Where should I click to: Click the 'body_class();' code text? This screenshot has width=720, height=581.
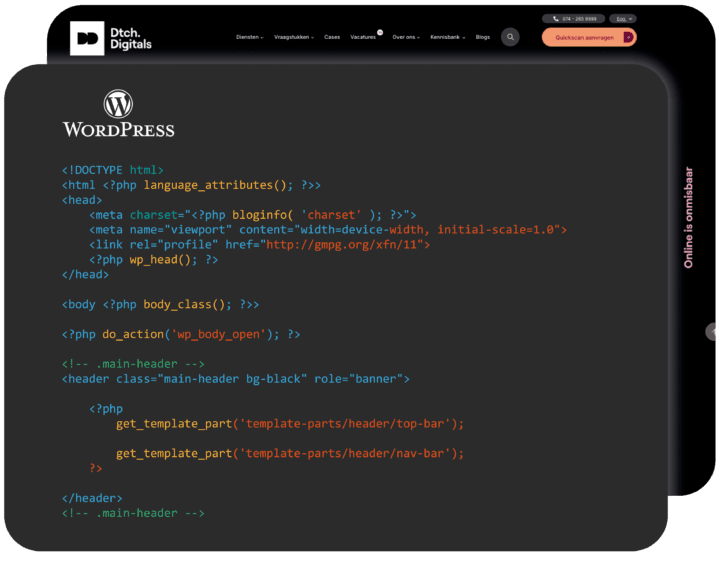187,305
